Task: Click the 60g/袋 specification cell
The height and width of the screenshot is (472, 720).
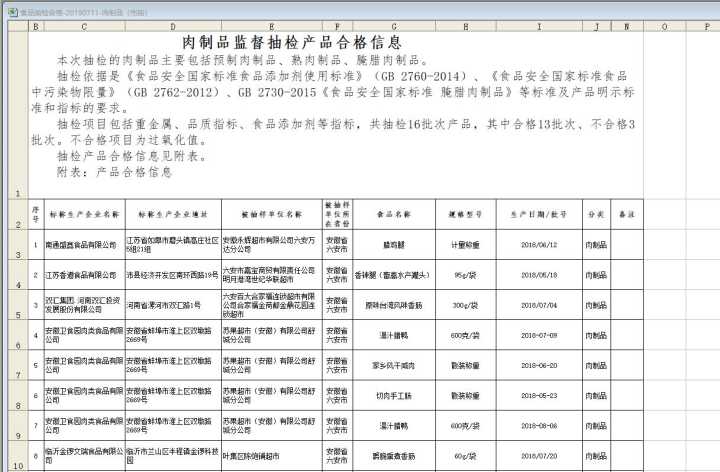Action: coord(466,456)
